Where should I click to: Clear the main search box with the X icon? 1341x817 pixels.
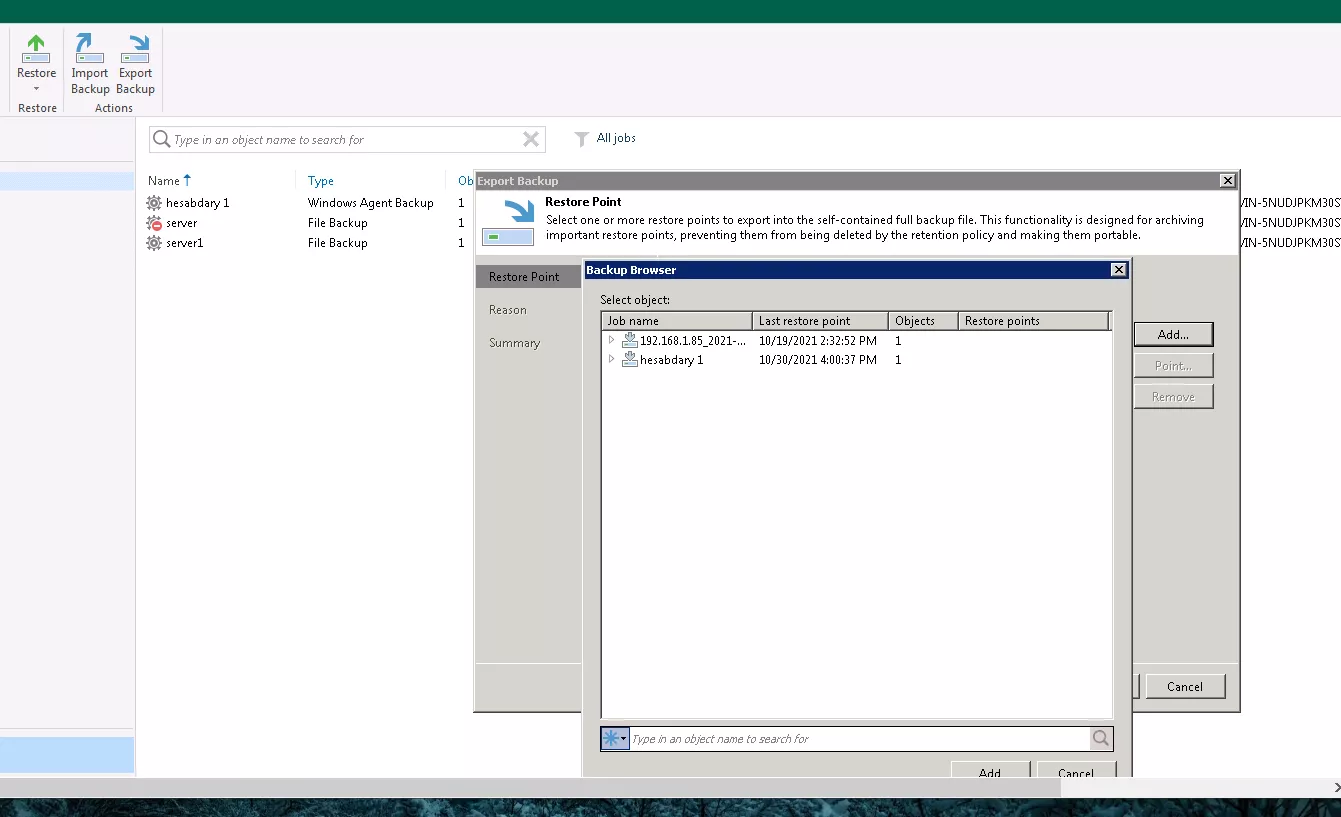coord(531,140)
